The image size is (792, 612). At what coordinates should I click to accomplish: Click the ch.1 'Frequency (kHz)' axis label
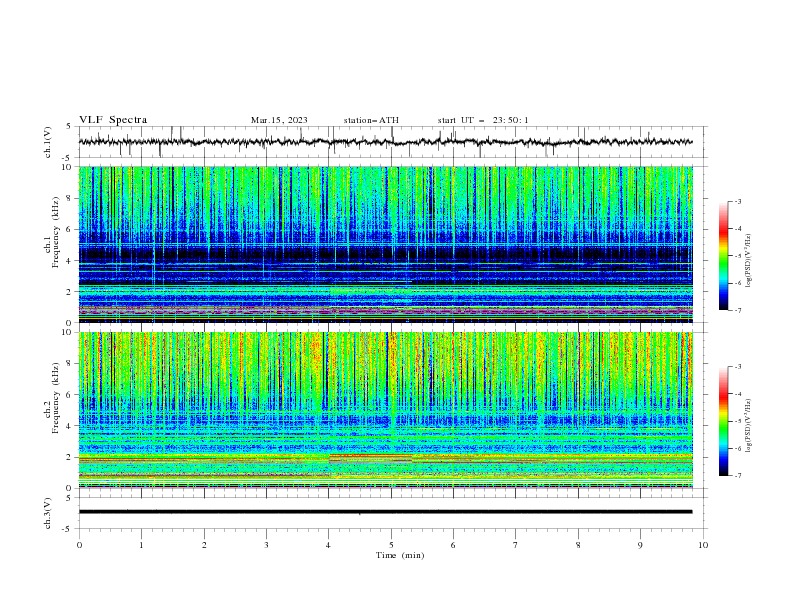point(55,232)
